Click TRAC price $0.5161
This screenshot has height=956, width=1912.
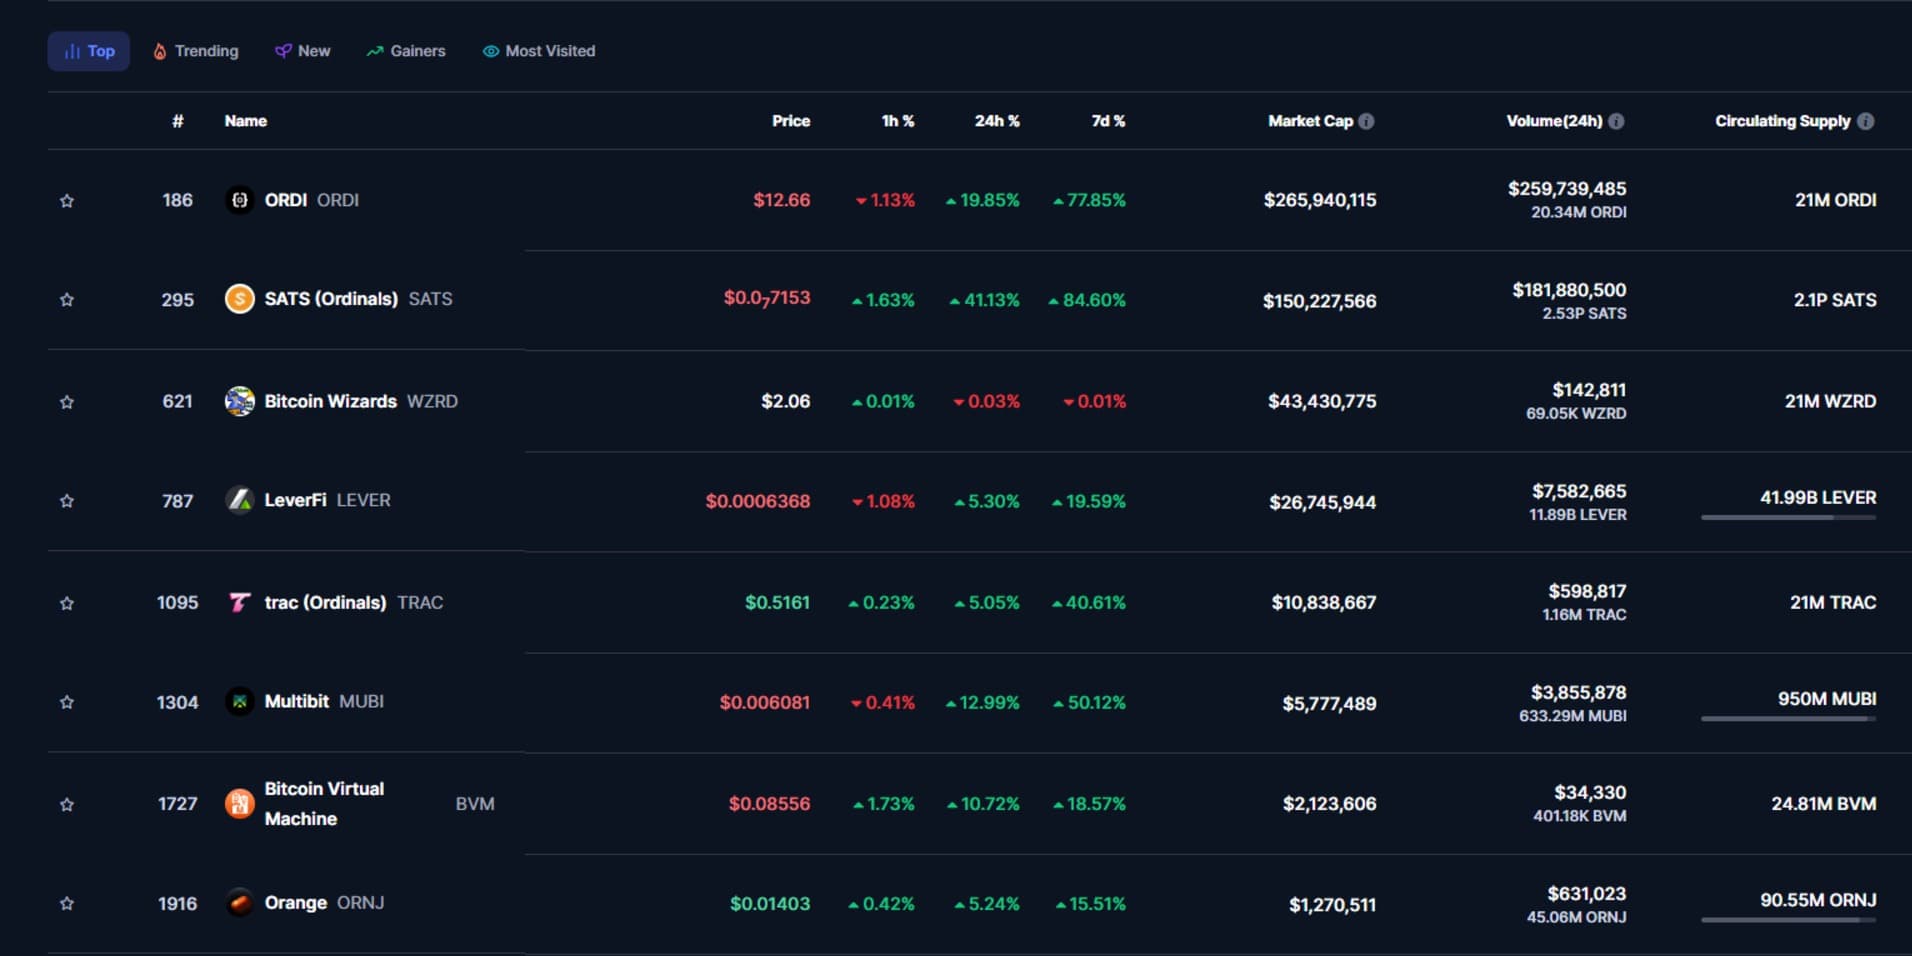[x=777, y=602]
